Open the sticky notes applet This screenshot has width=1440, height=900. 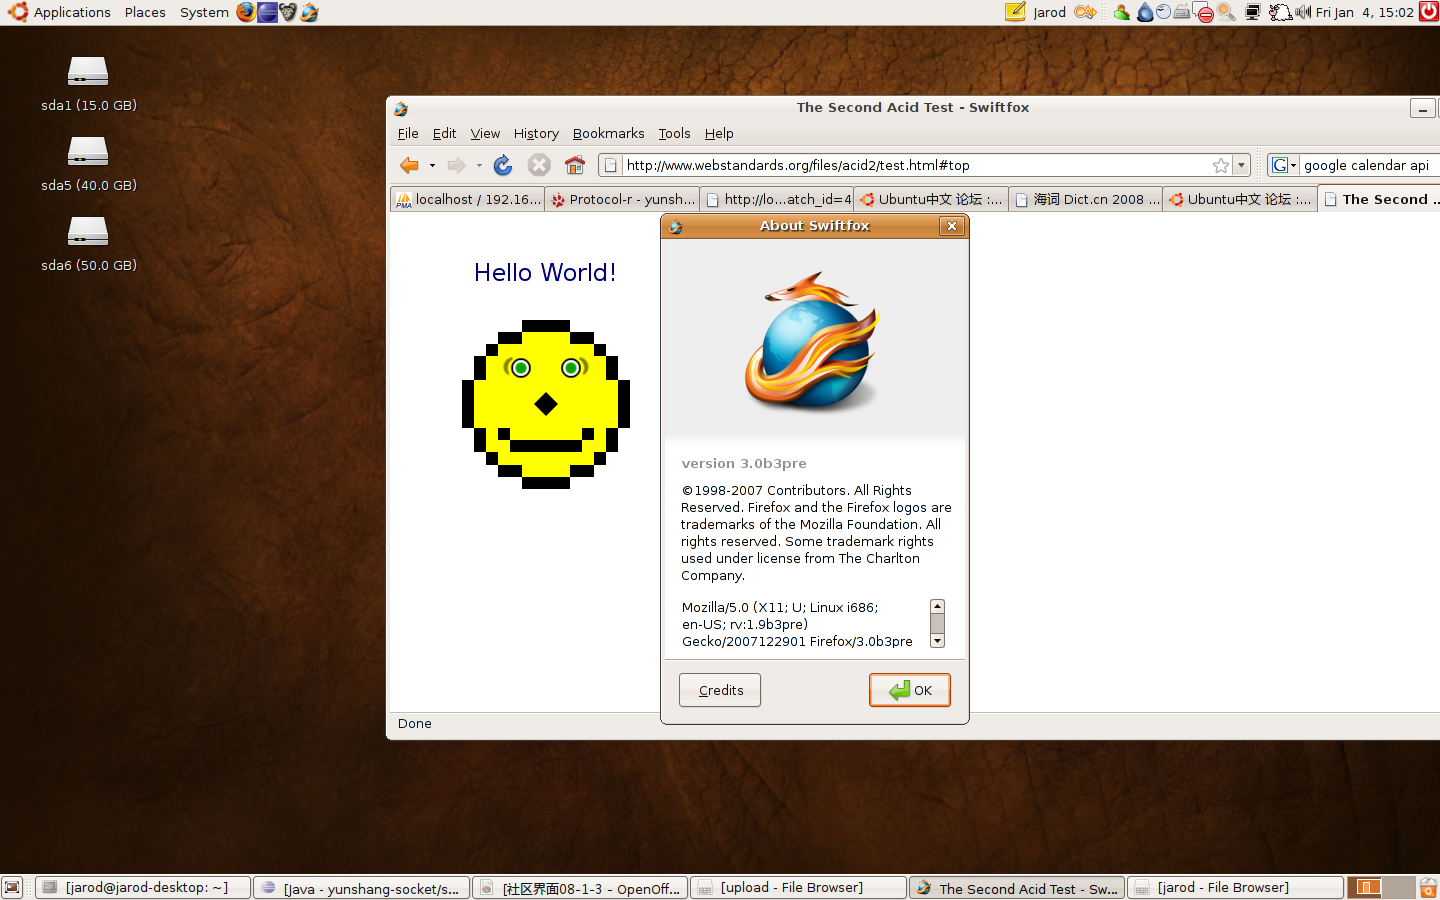[1015, 12]
